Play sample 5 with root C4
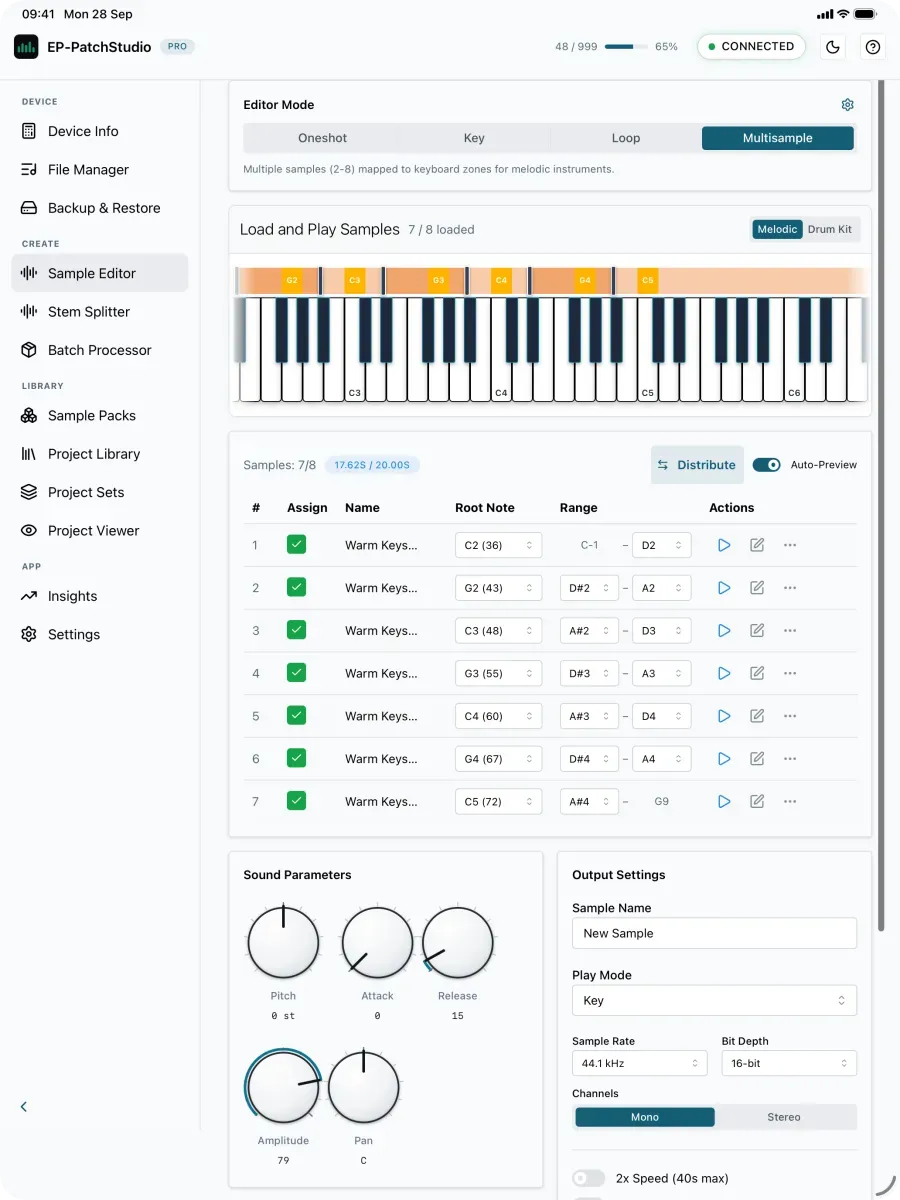 click(724, 716)
